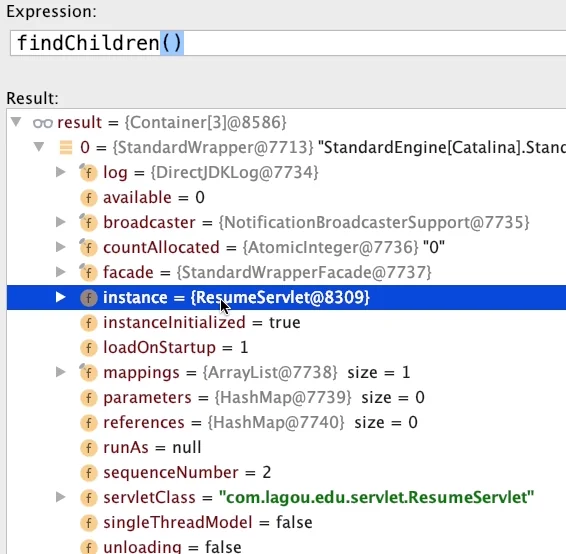Select the singleThreadModel = false row
Image resolution: width=566 pixels, height=554 pixels.
tap(286, 522)
